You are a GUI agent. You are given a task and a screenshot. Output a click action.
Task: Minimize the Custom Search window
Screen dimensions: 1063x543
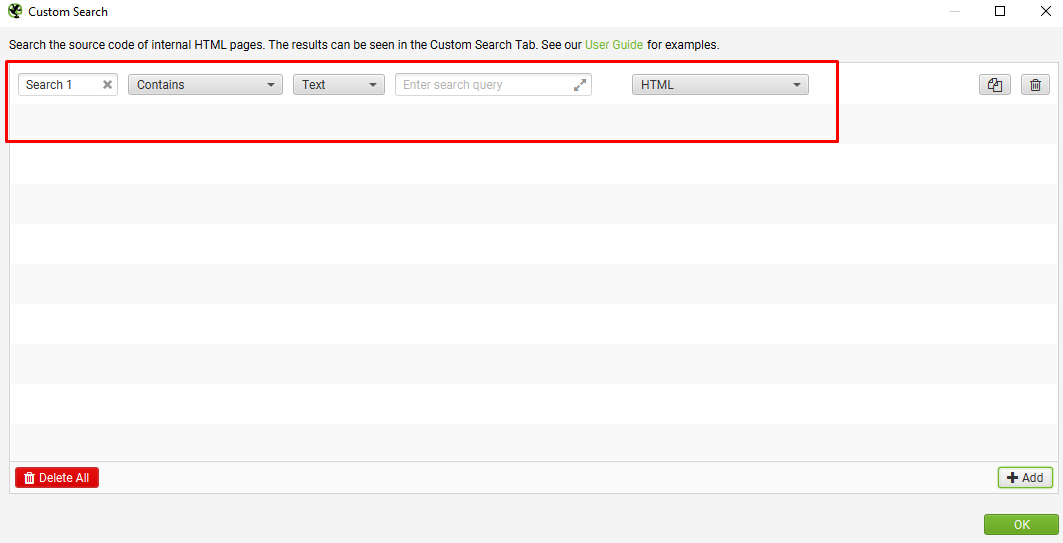[x=955, y=12]
